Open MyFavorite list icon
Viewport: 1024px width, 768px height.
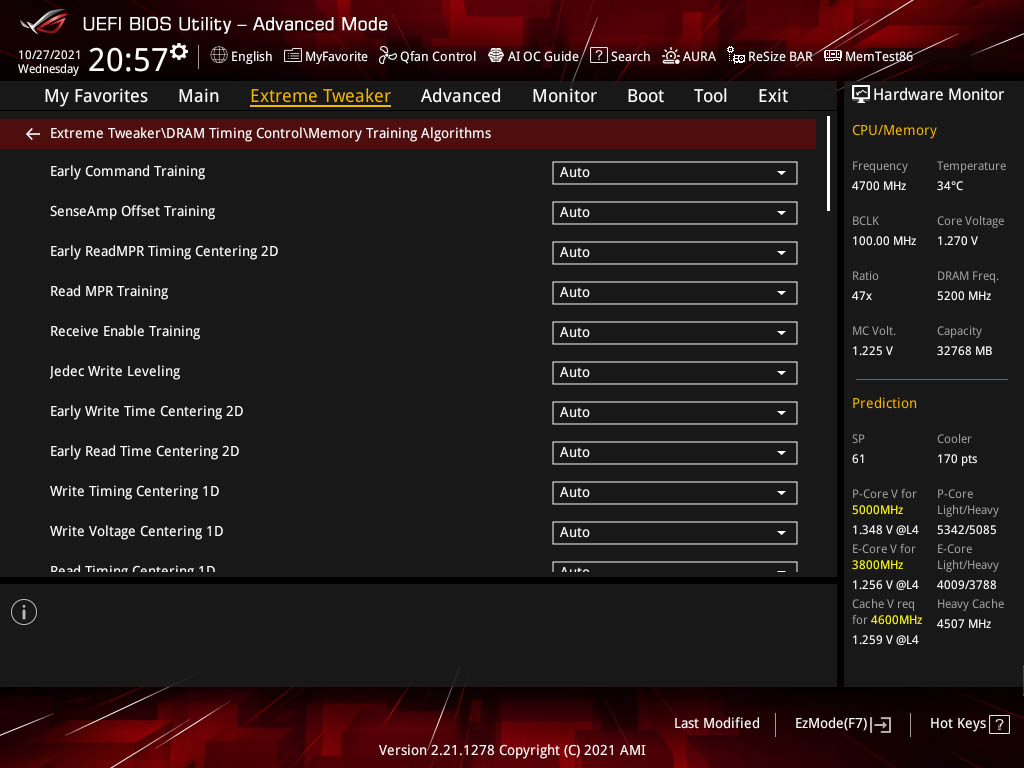coord(293,56)
